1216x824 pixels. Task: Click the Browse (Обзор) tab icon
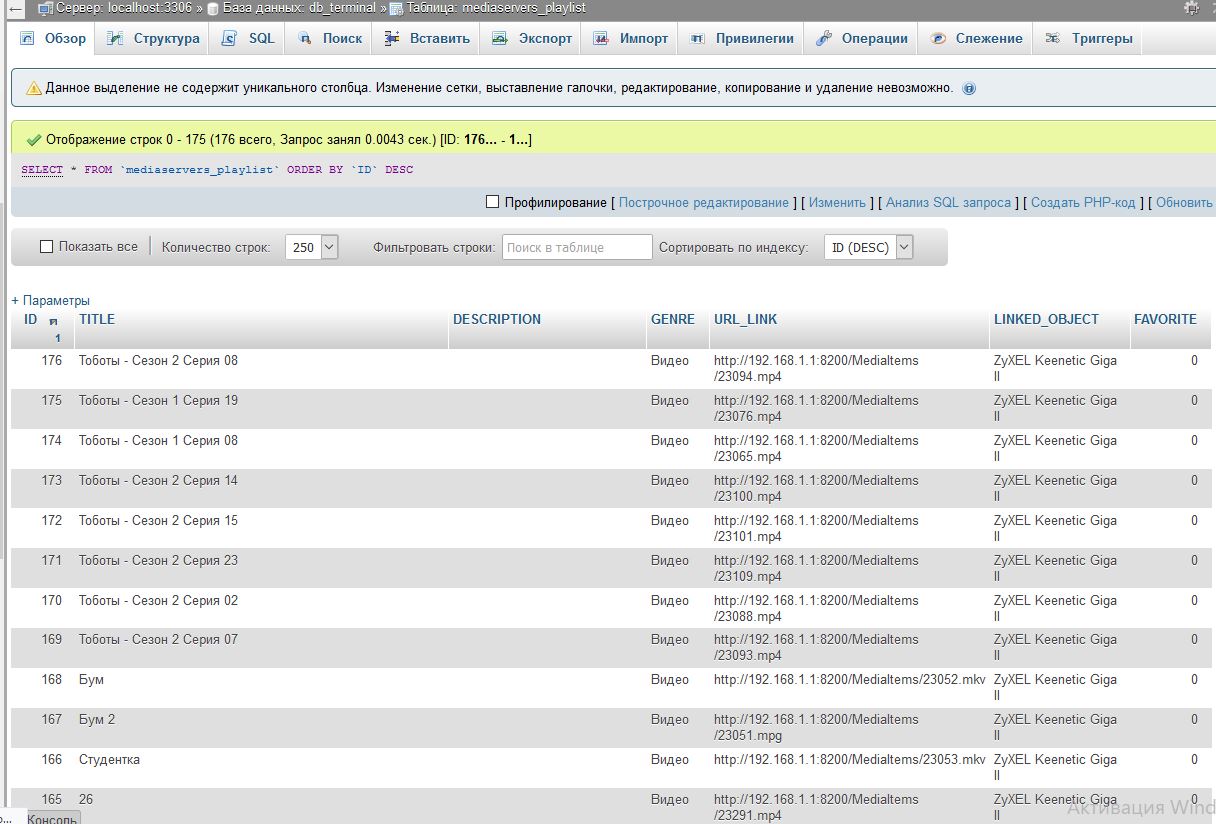tap(28, 39)
